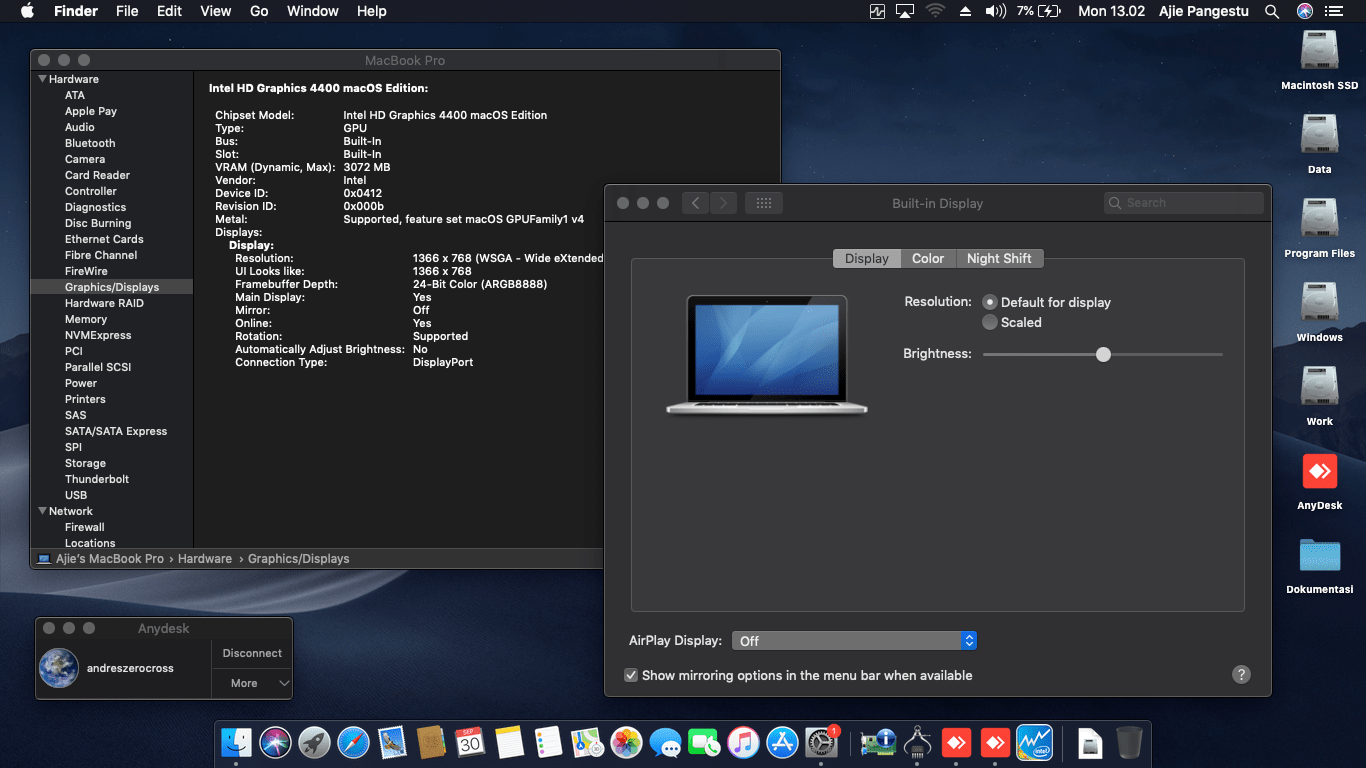1366x768 pixels.
Task: Toggle Show mirroring options checkbox
Action: click(x=631, y=675)
